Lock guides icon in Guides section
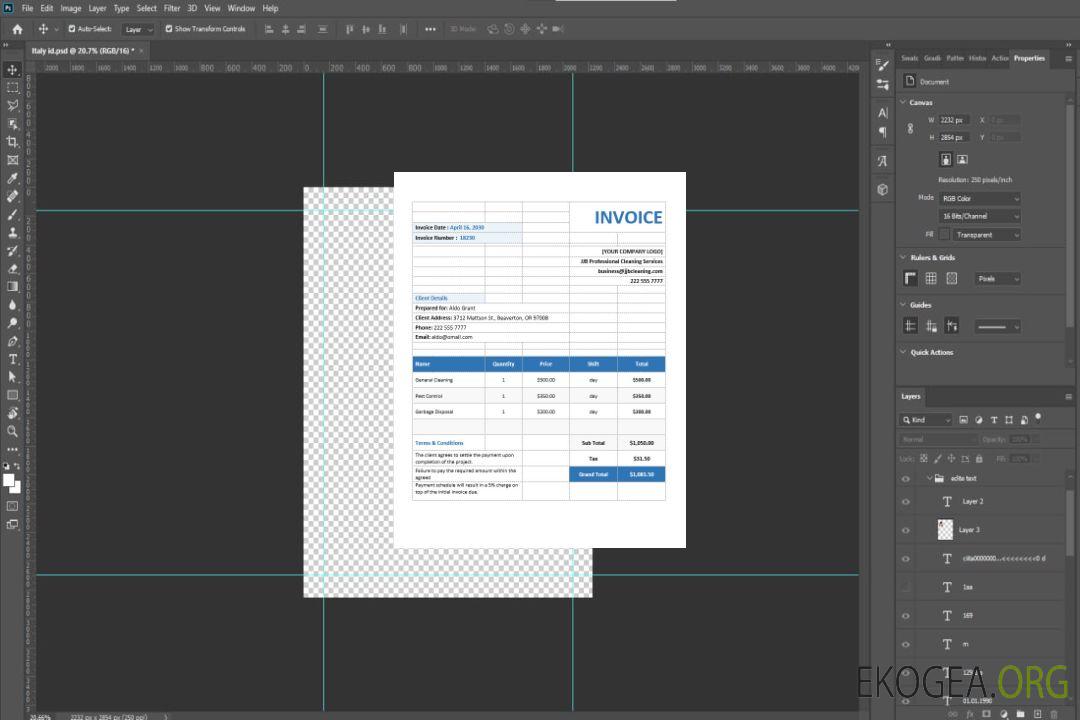1080x720 pixels. coord(931,326)
